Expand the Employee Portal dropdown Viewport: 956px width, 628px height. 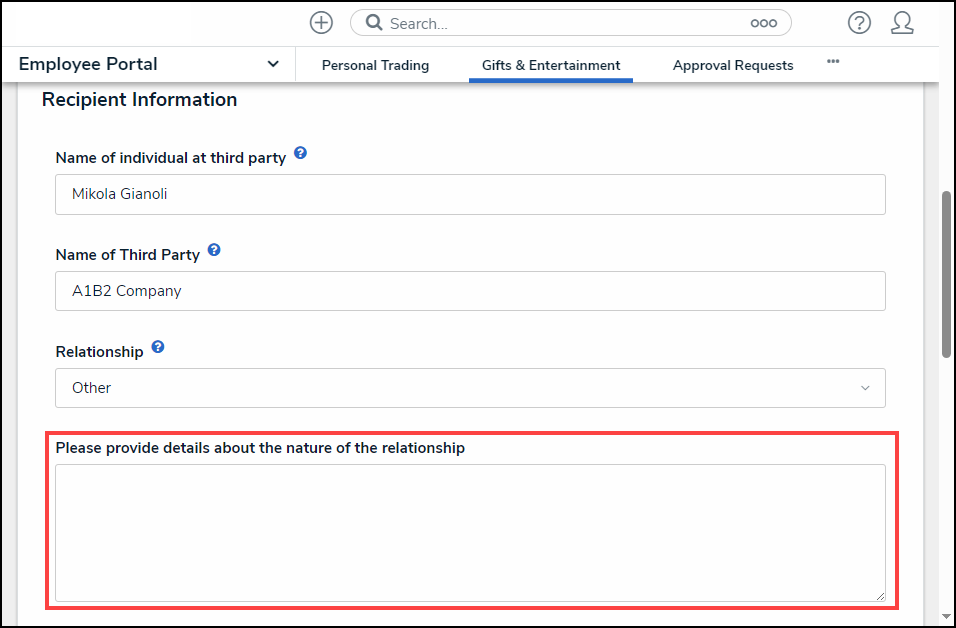tap(273, 64)
